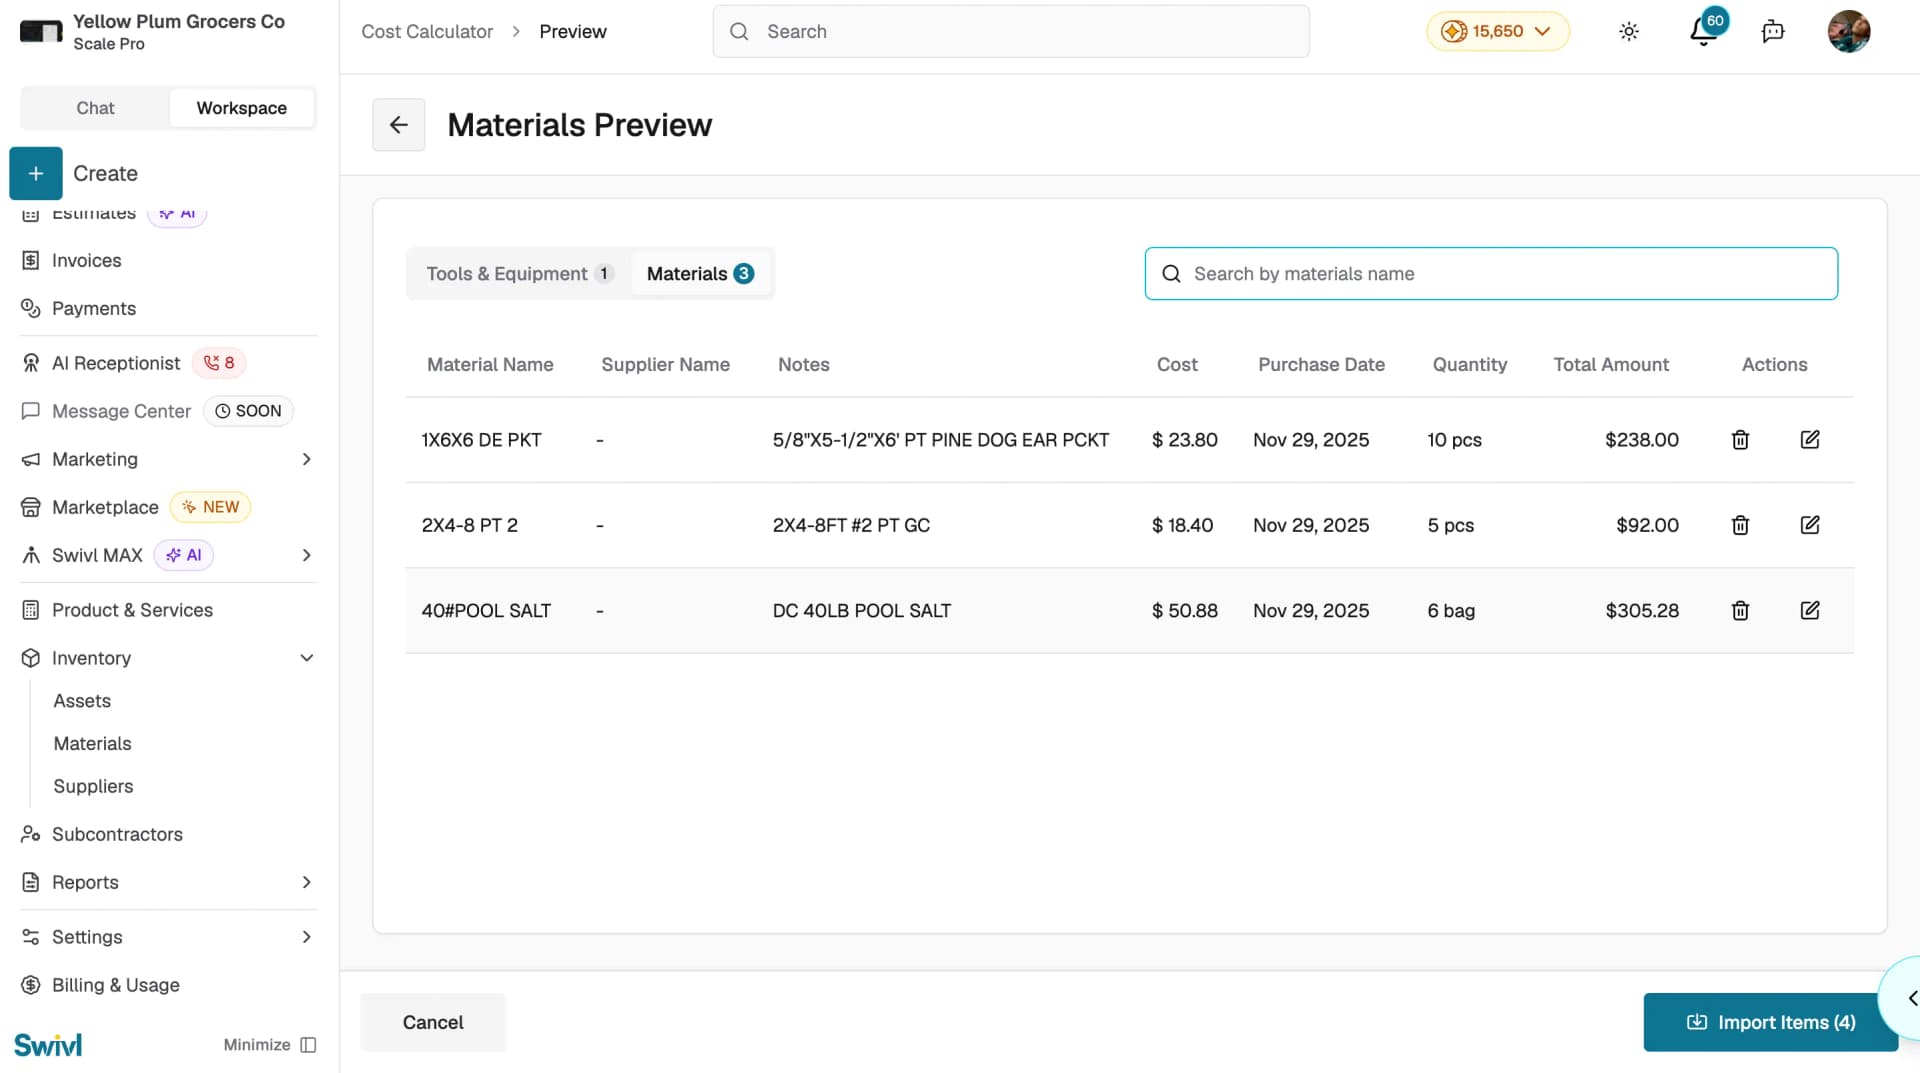Switch to the Chat tab
Image resolution: width=1920 pixels, height=1073 pixels.
point(95,108)
